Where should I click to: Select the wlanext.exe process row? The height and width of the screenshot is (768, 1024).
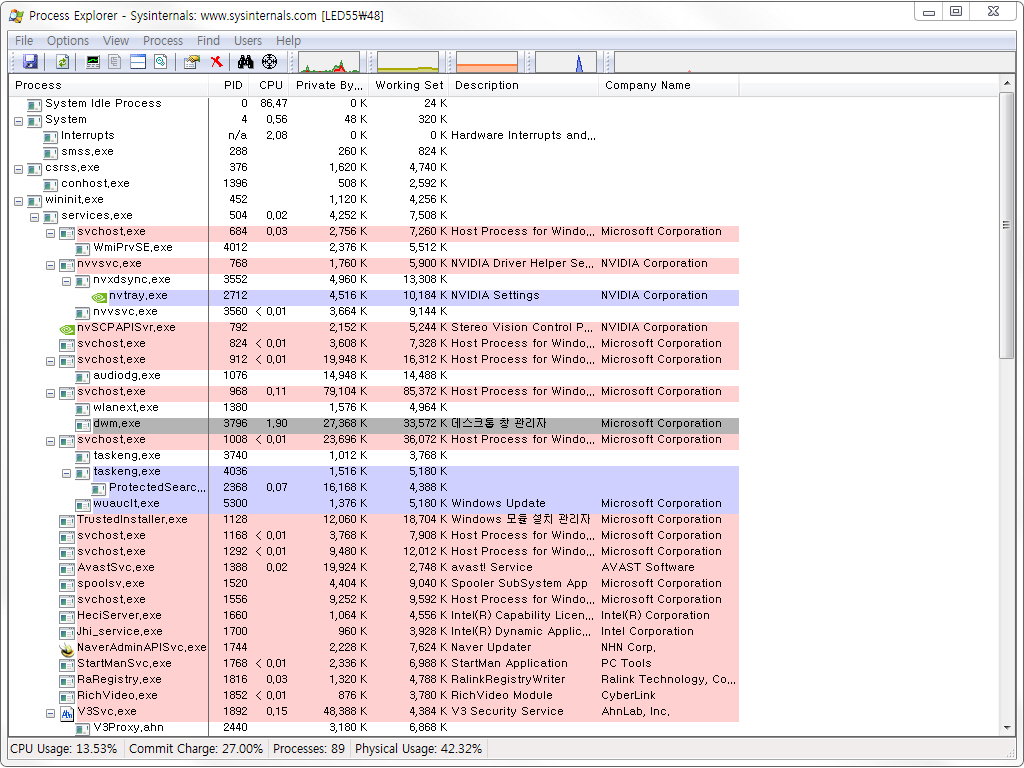pyautogui.click(x=374, y=408)
